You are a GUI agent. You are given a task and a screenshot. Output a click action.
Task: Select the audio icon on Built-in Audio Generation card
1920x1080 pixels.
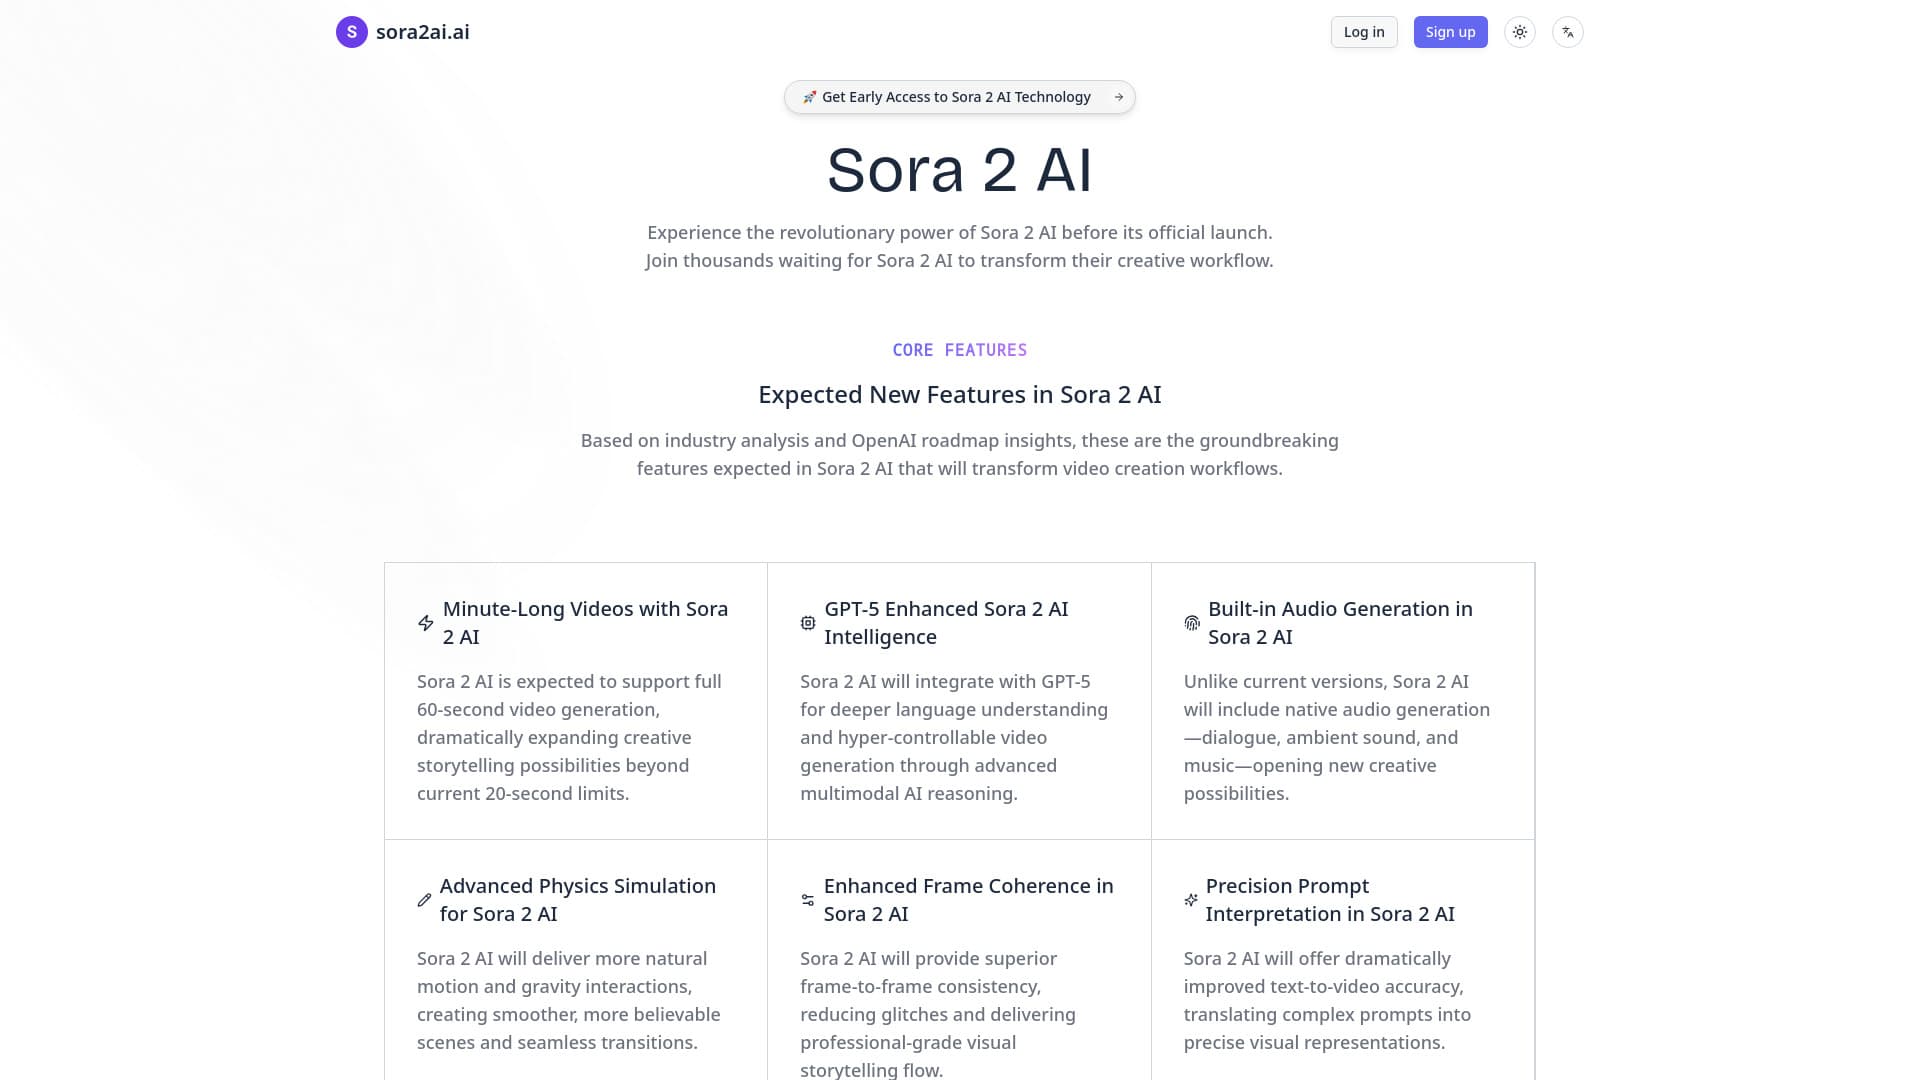pyautogui.click(x=1191, y=622)
